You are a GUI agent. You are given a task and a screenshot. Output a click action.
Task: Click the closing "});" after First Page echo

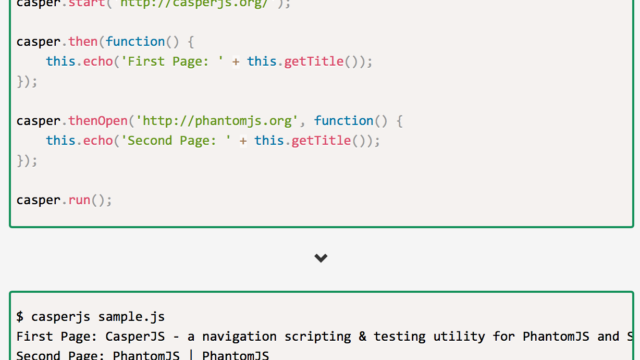(x=27, y=81)
